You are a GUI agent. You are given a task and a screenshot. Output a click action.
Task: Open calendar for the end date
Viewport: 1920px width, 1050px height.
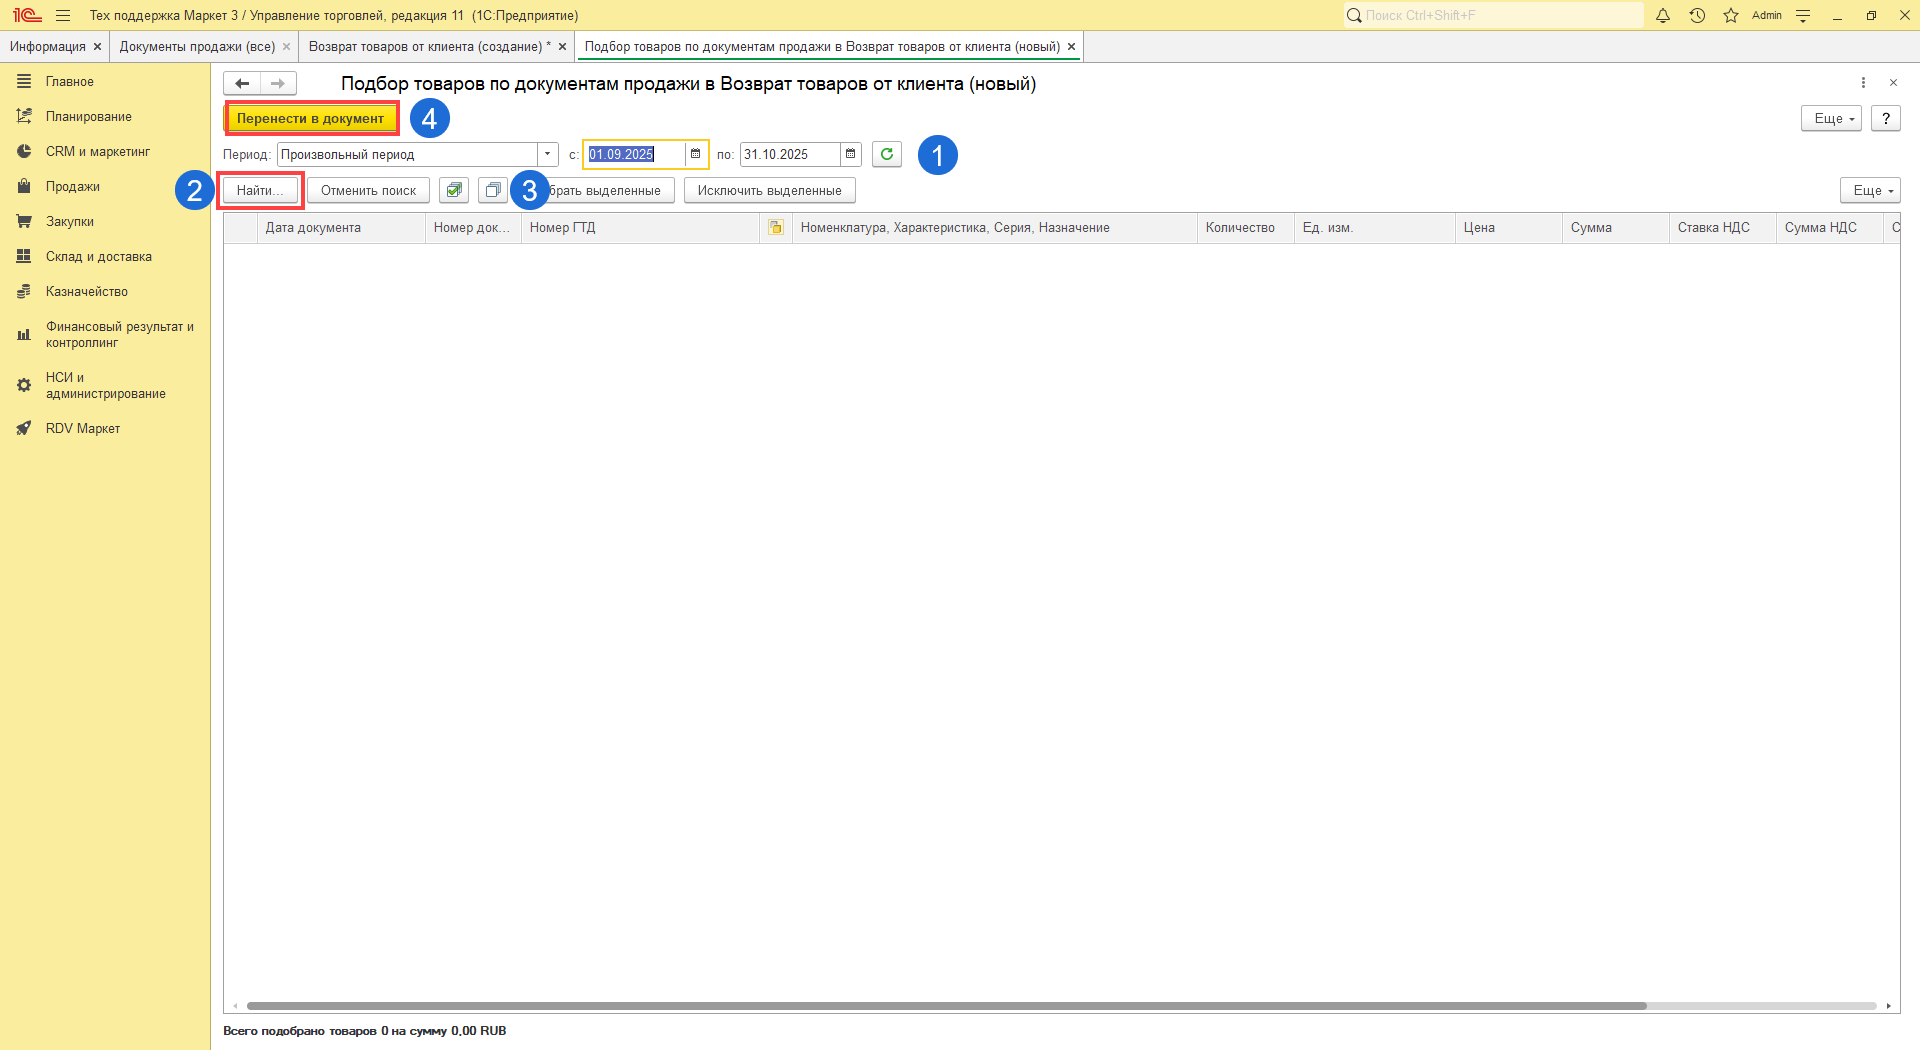[851, 154]
